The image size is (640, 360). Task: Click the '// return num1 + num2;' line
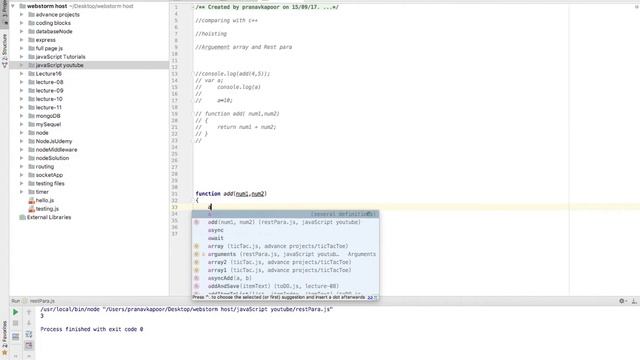(236, 127)
